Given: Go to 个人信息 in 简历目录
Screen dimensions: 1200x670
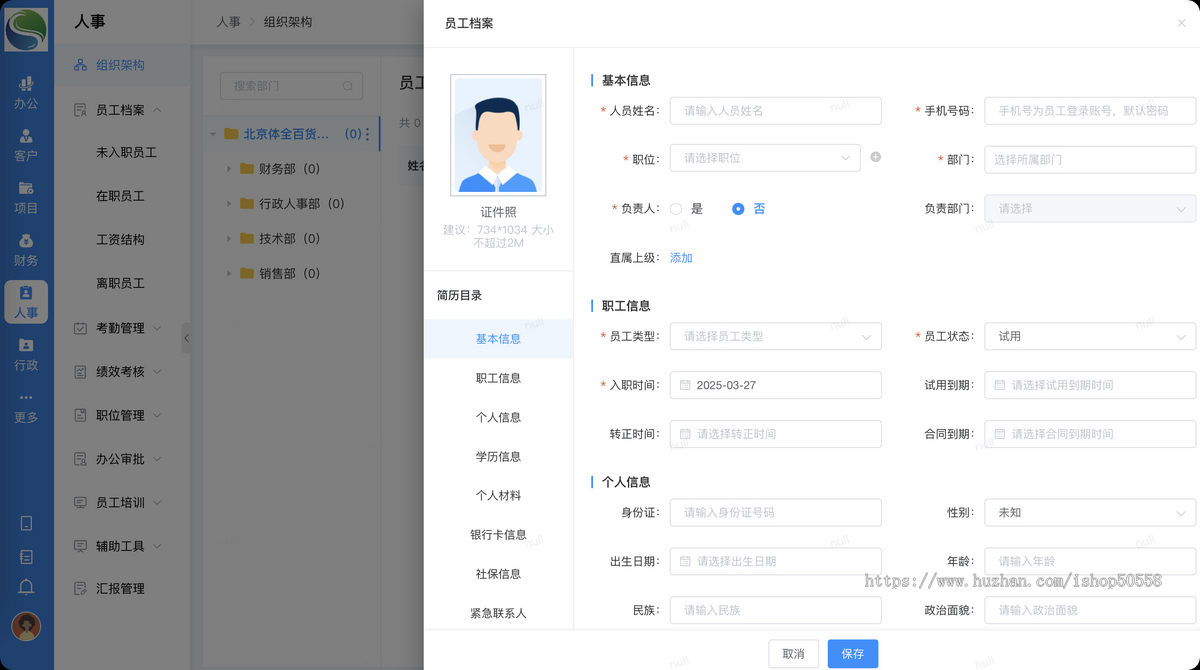Looking at the screenshot, I should 498,417.
